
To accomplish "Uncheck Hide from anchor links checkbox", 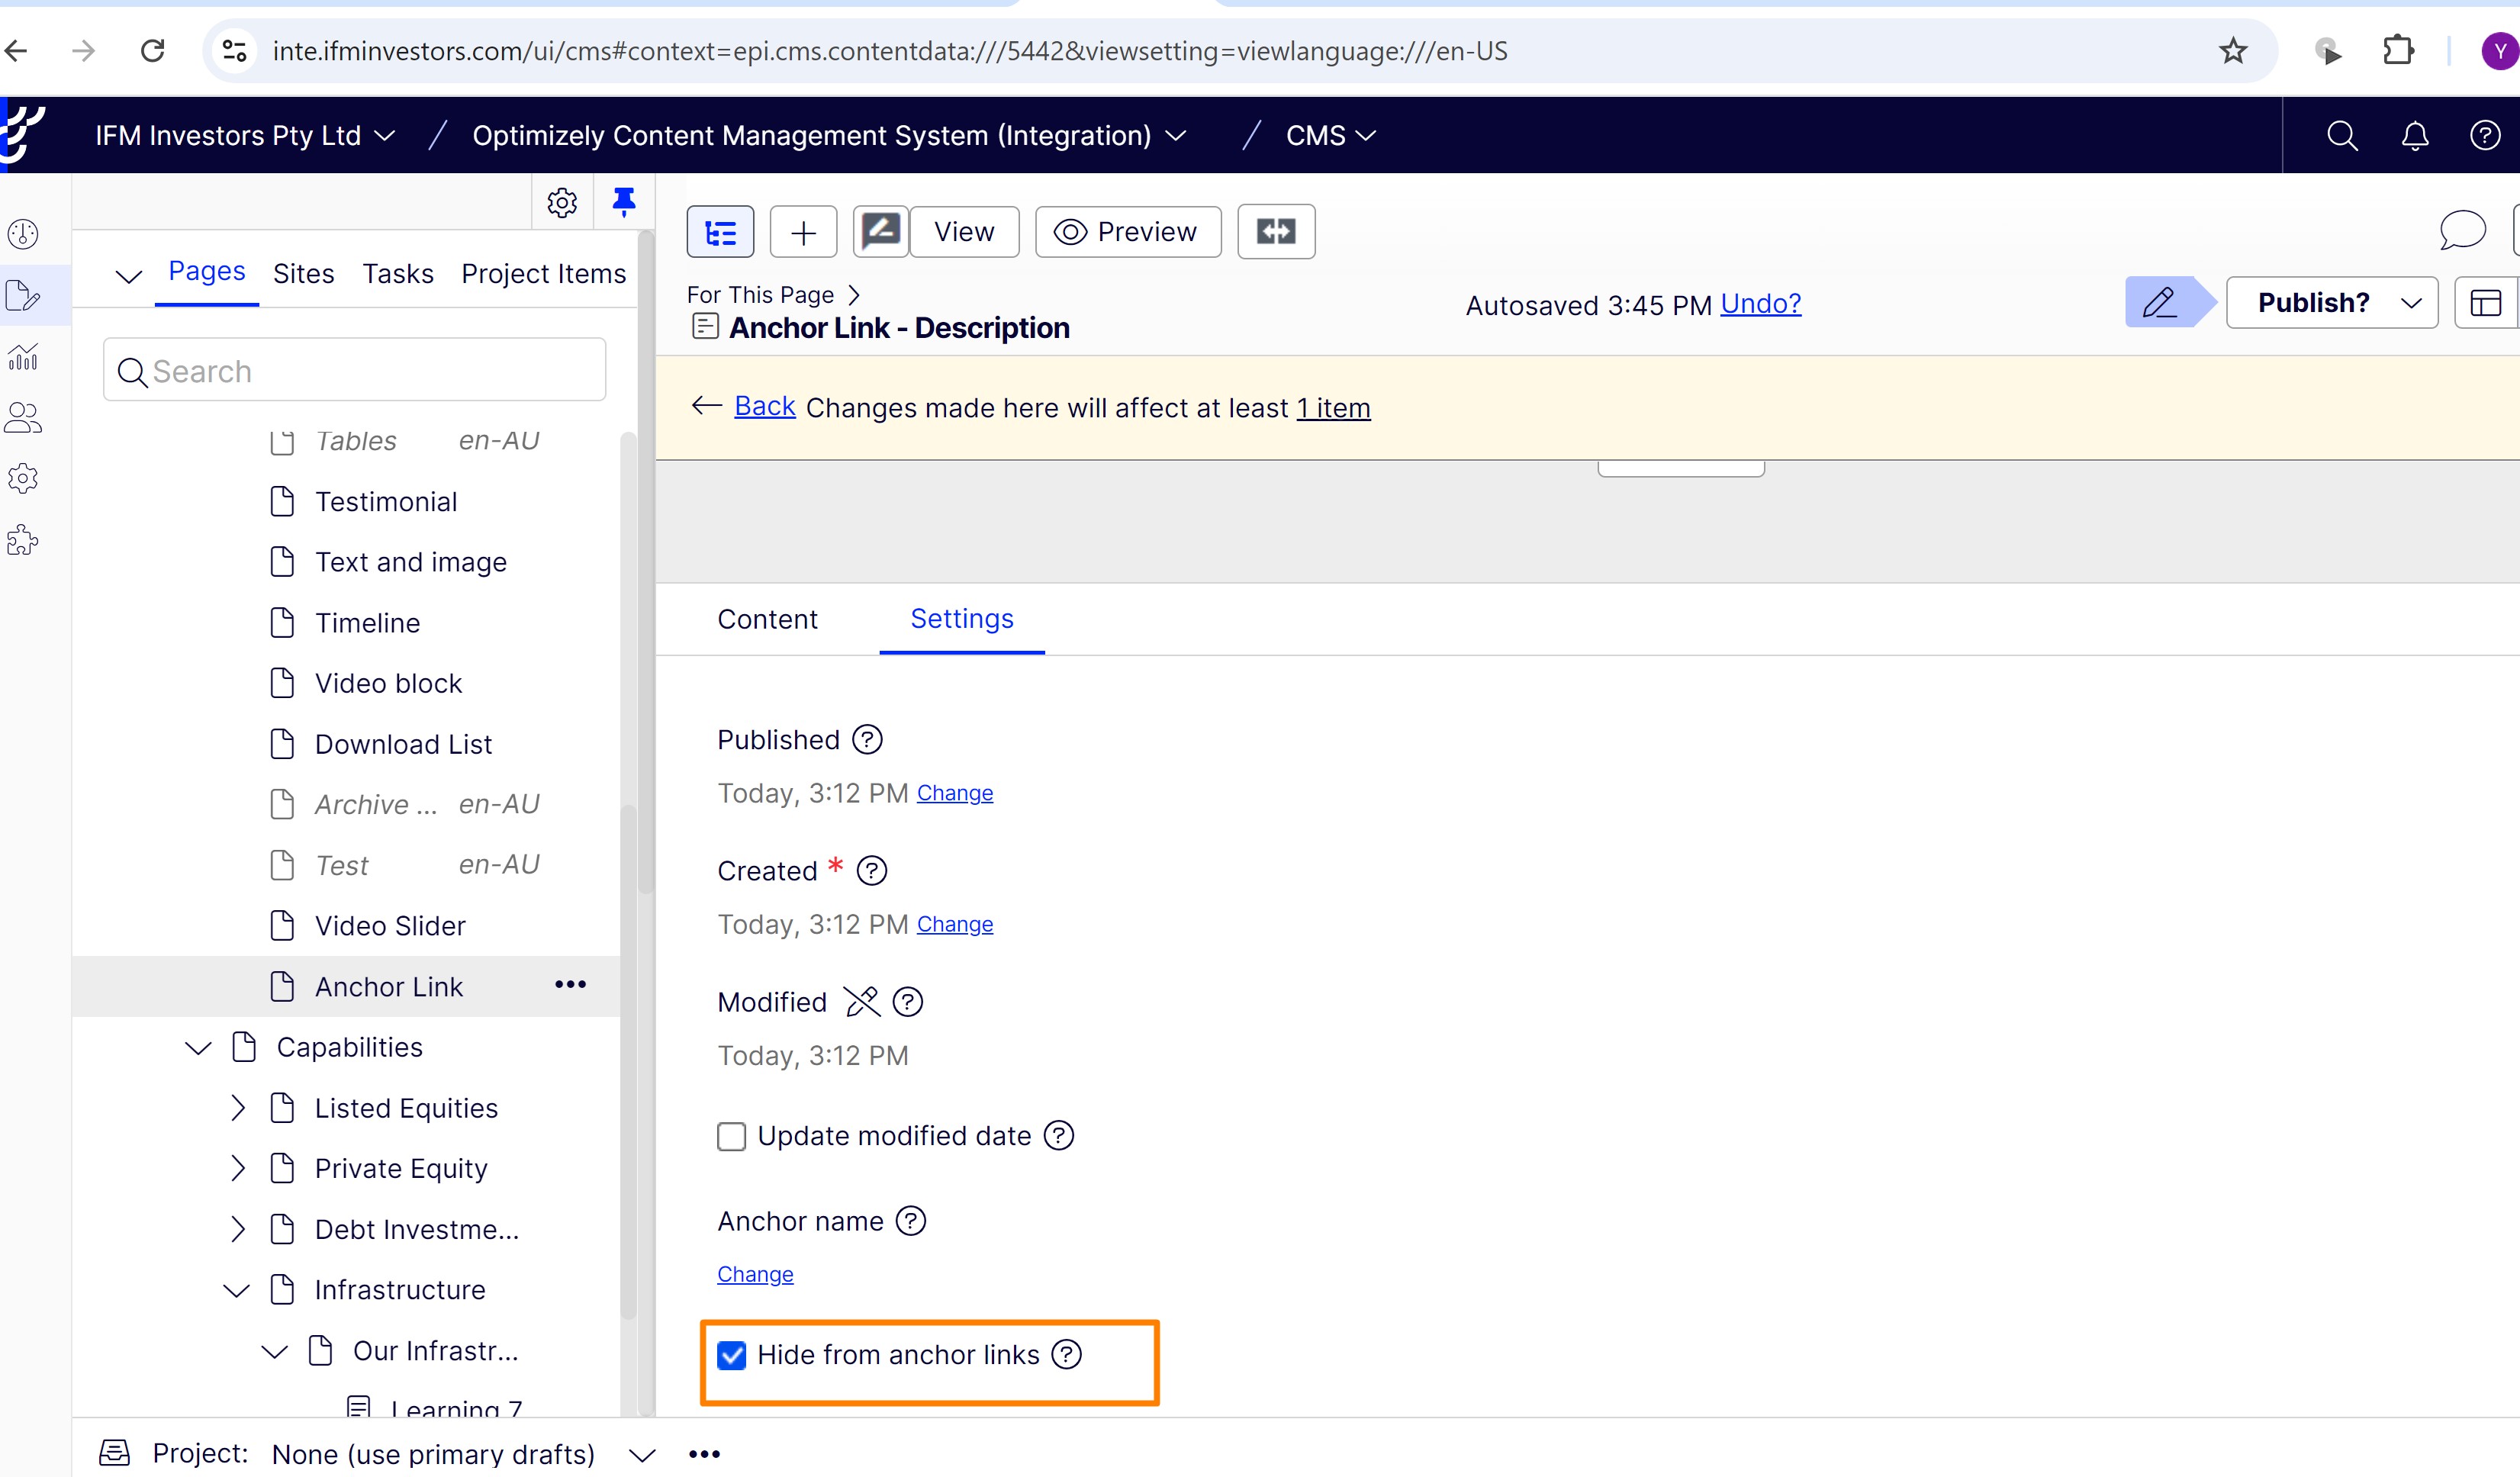I will point(732,1356).
